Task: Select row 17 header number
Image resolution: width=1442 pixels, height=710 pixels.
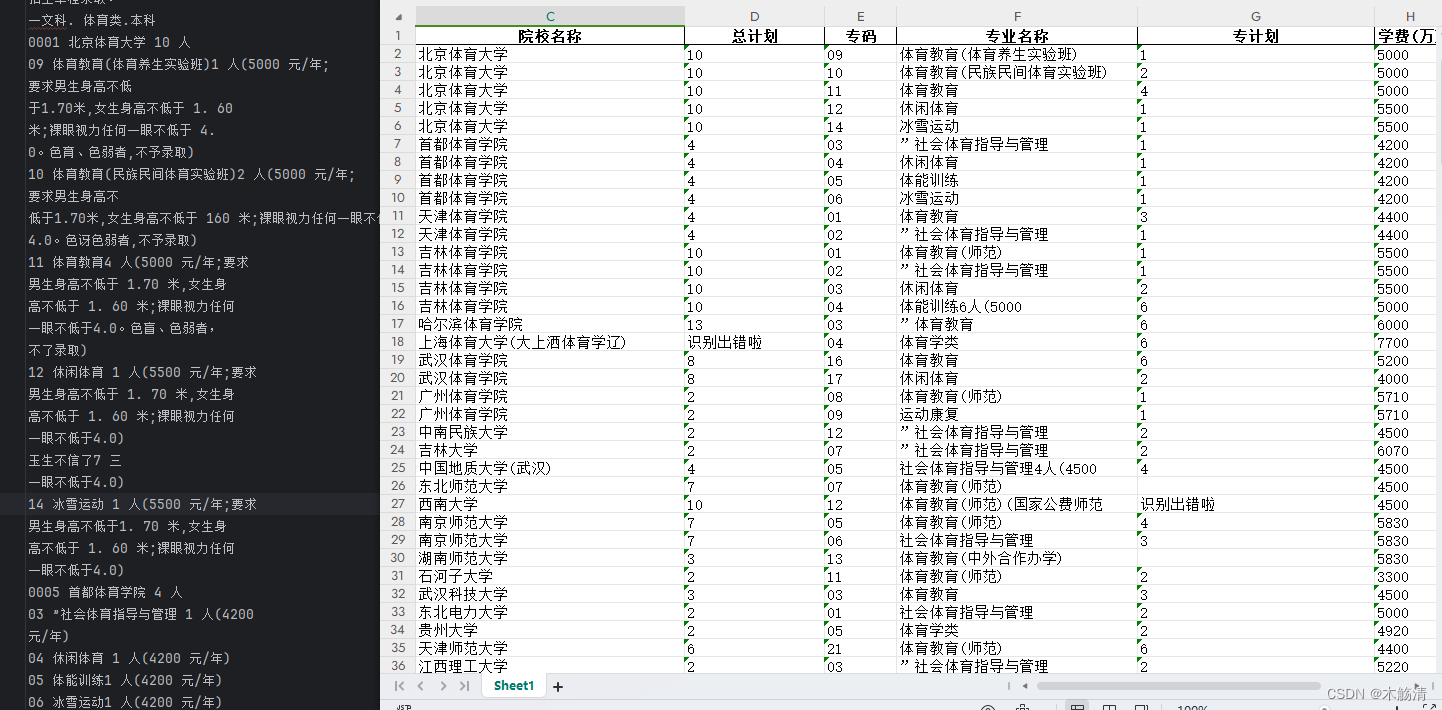Action: point(397,324)
